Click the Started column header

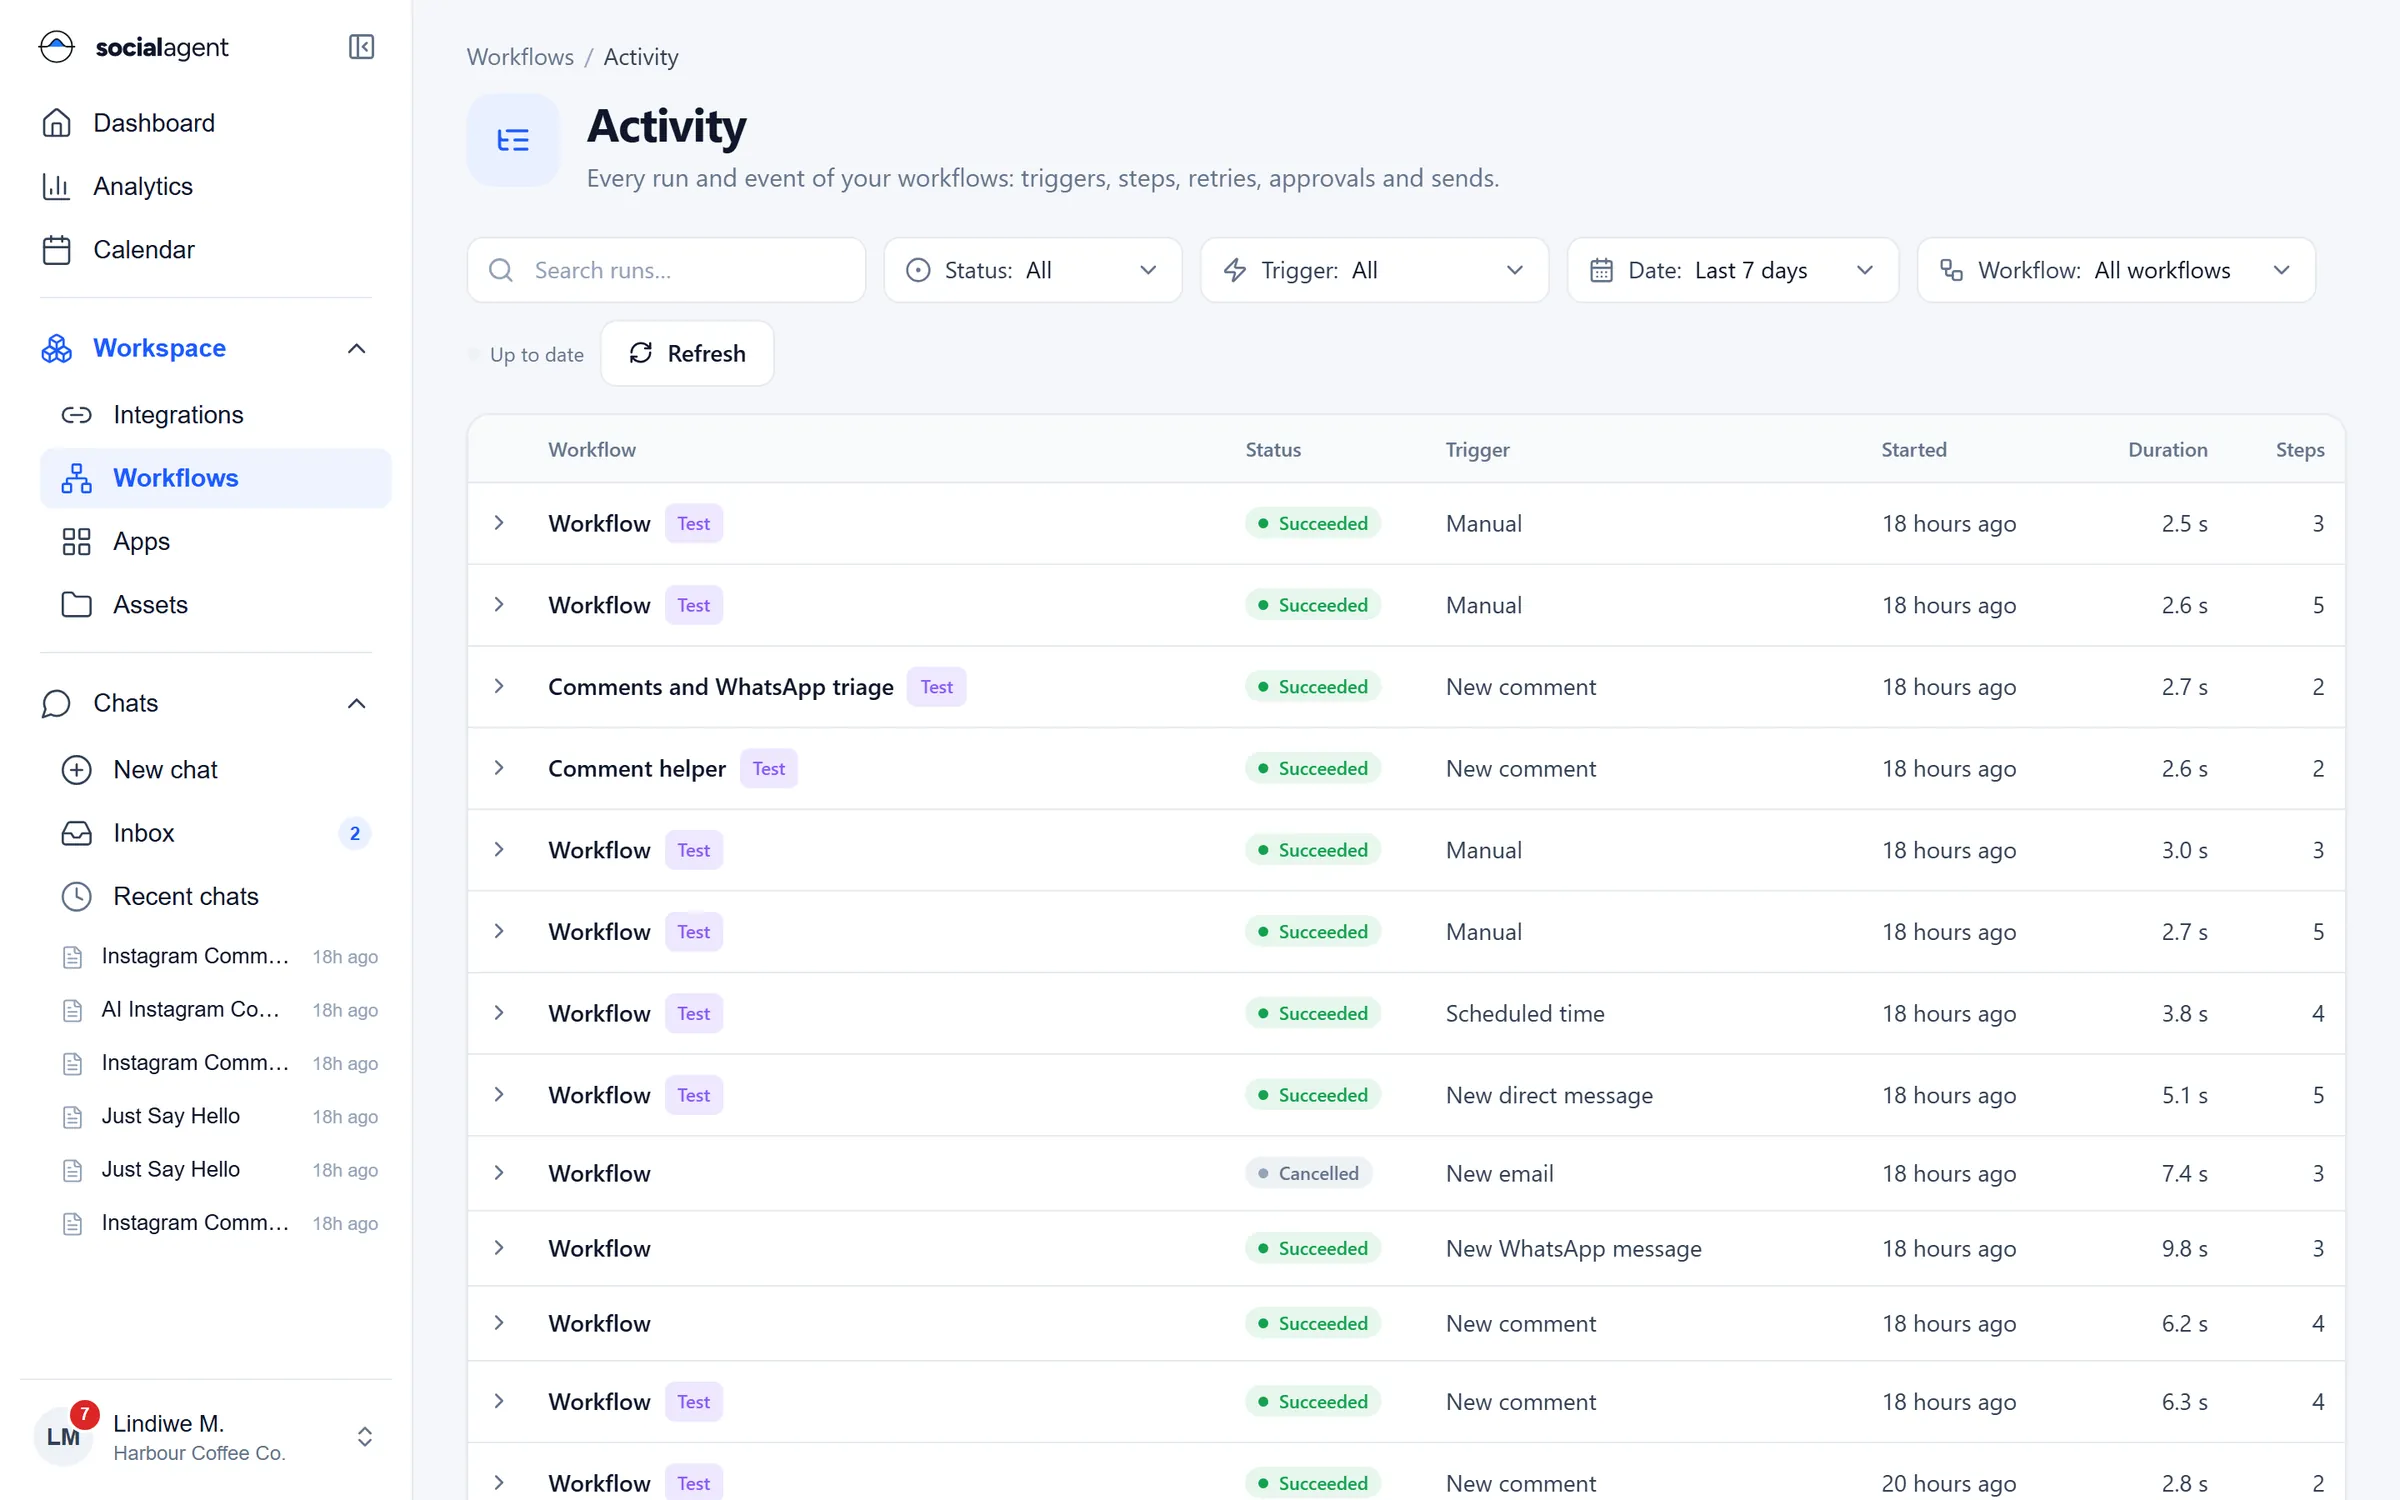click(1913, 450)
